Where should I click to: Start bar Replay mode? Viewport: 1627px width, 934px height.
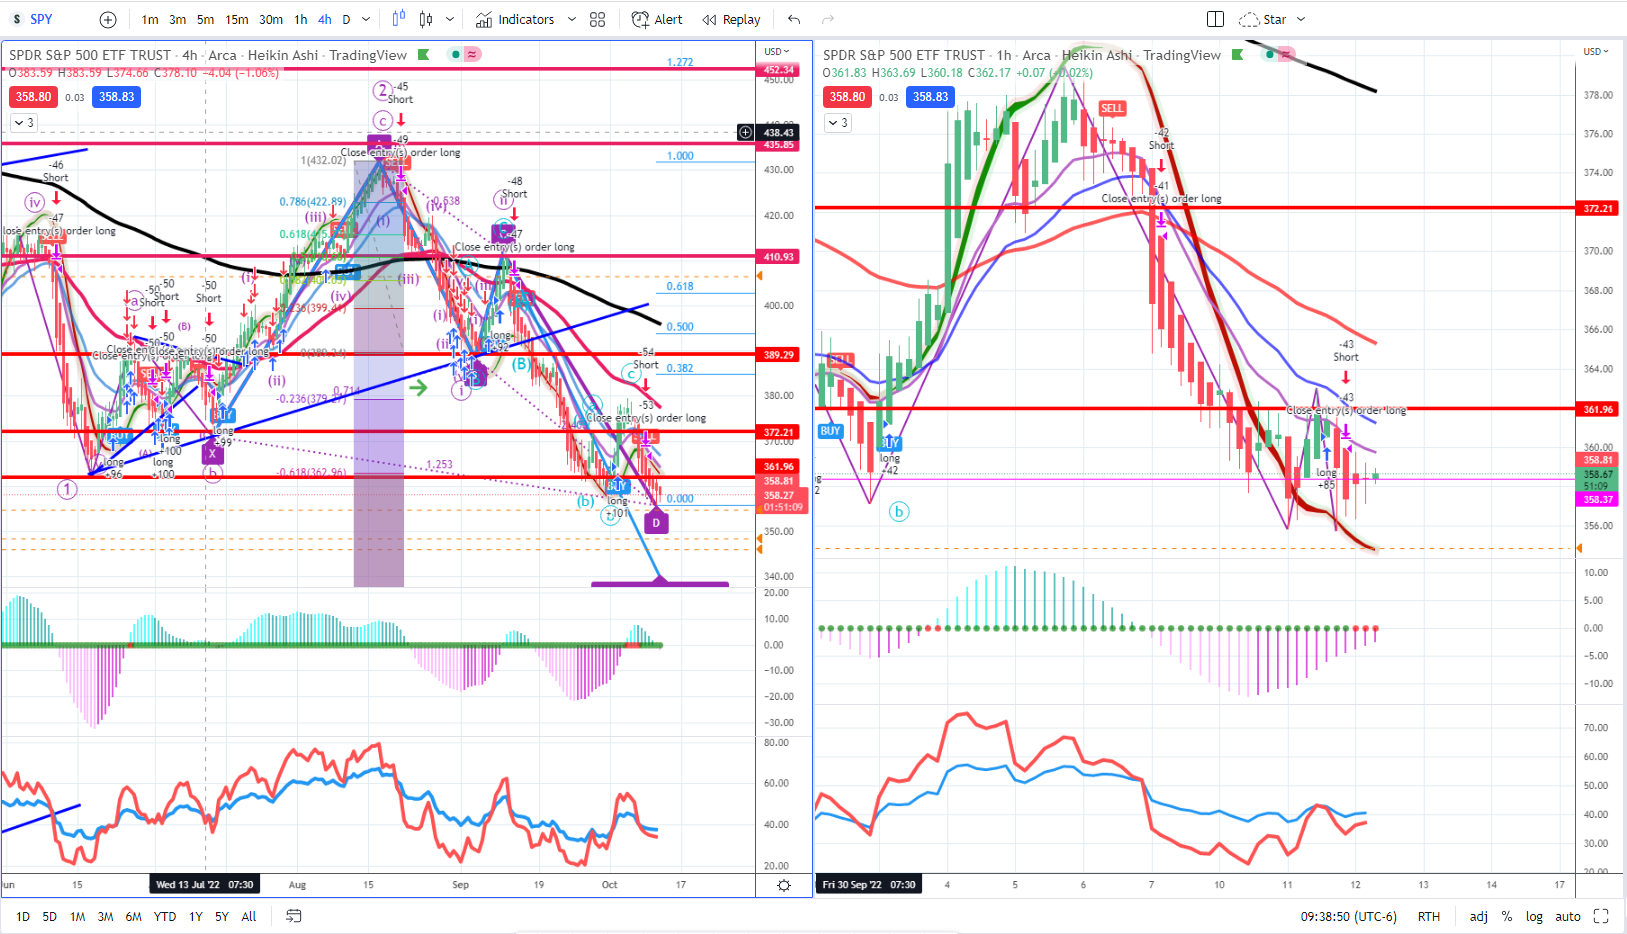coord(731,19)
